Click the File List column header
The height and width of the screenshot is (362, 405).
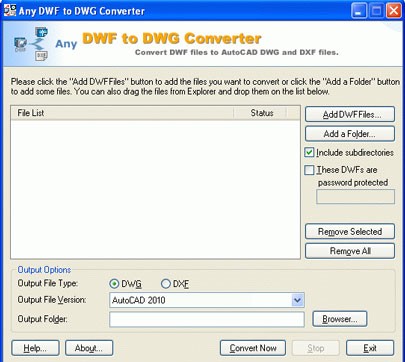point(122,113)
